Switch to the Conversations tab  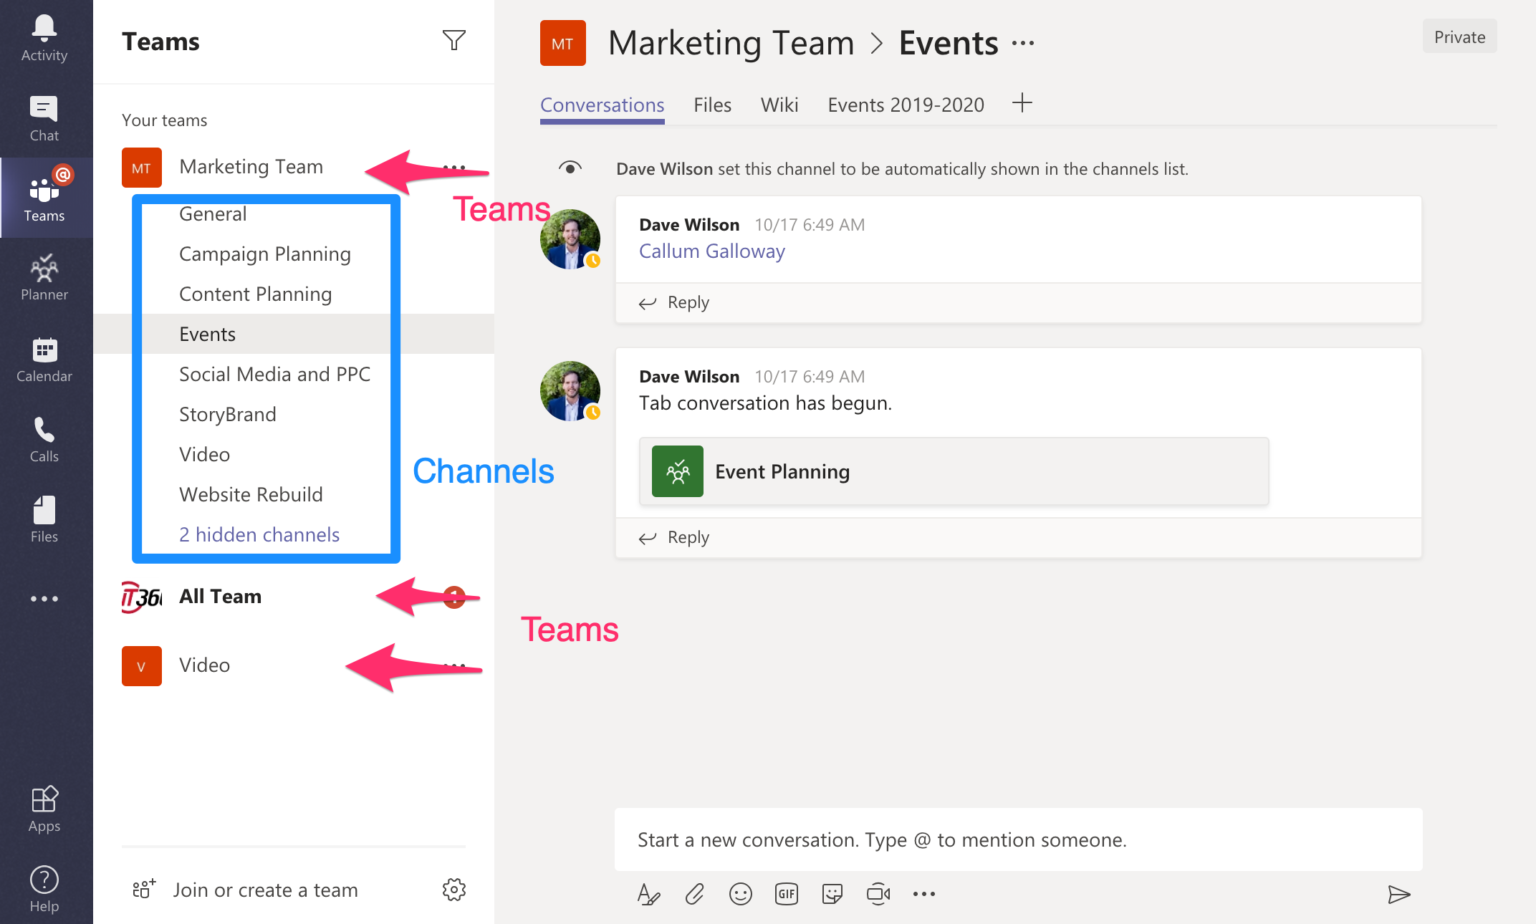602,105
